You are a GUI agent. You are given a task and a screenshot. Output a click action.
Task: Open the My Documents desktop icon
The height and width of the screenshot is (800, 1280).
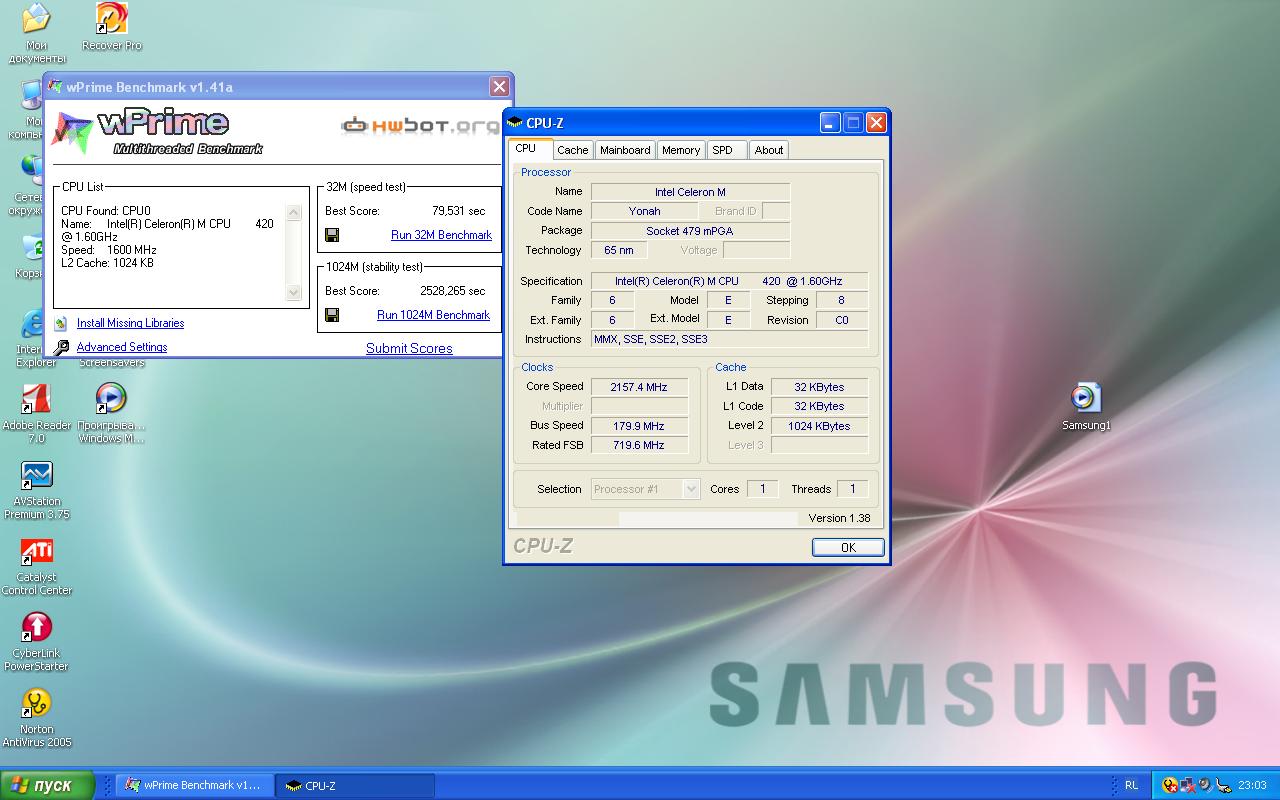pos(36,33)
